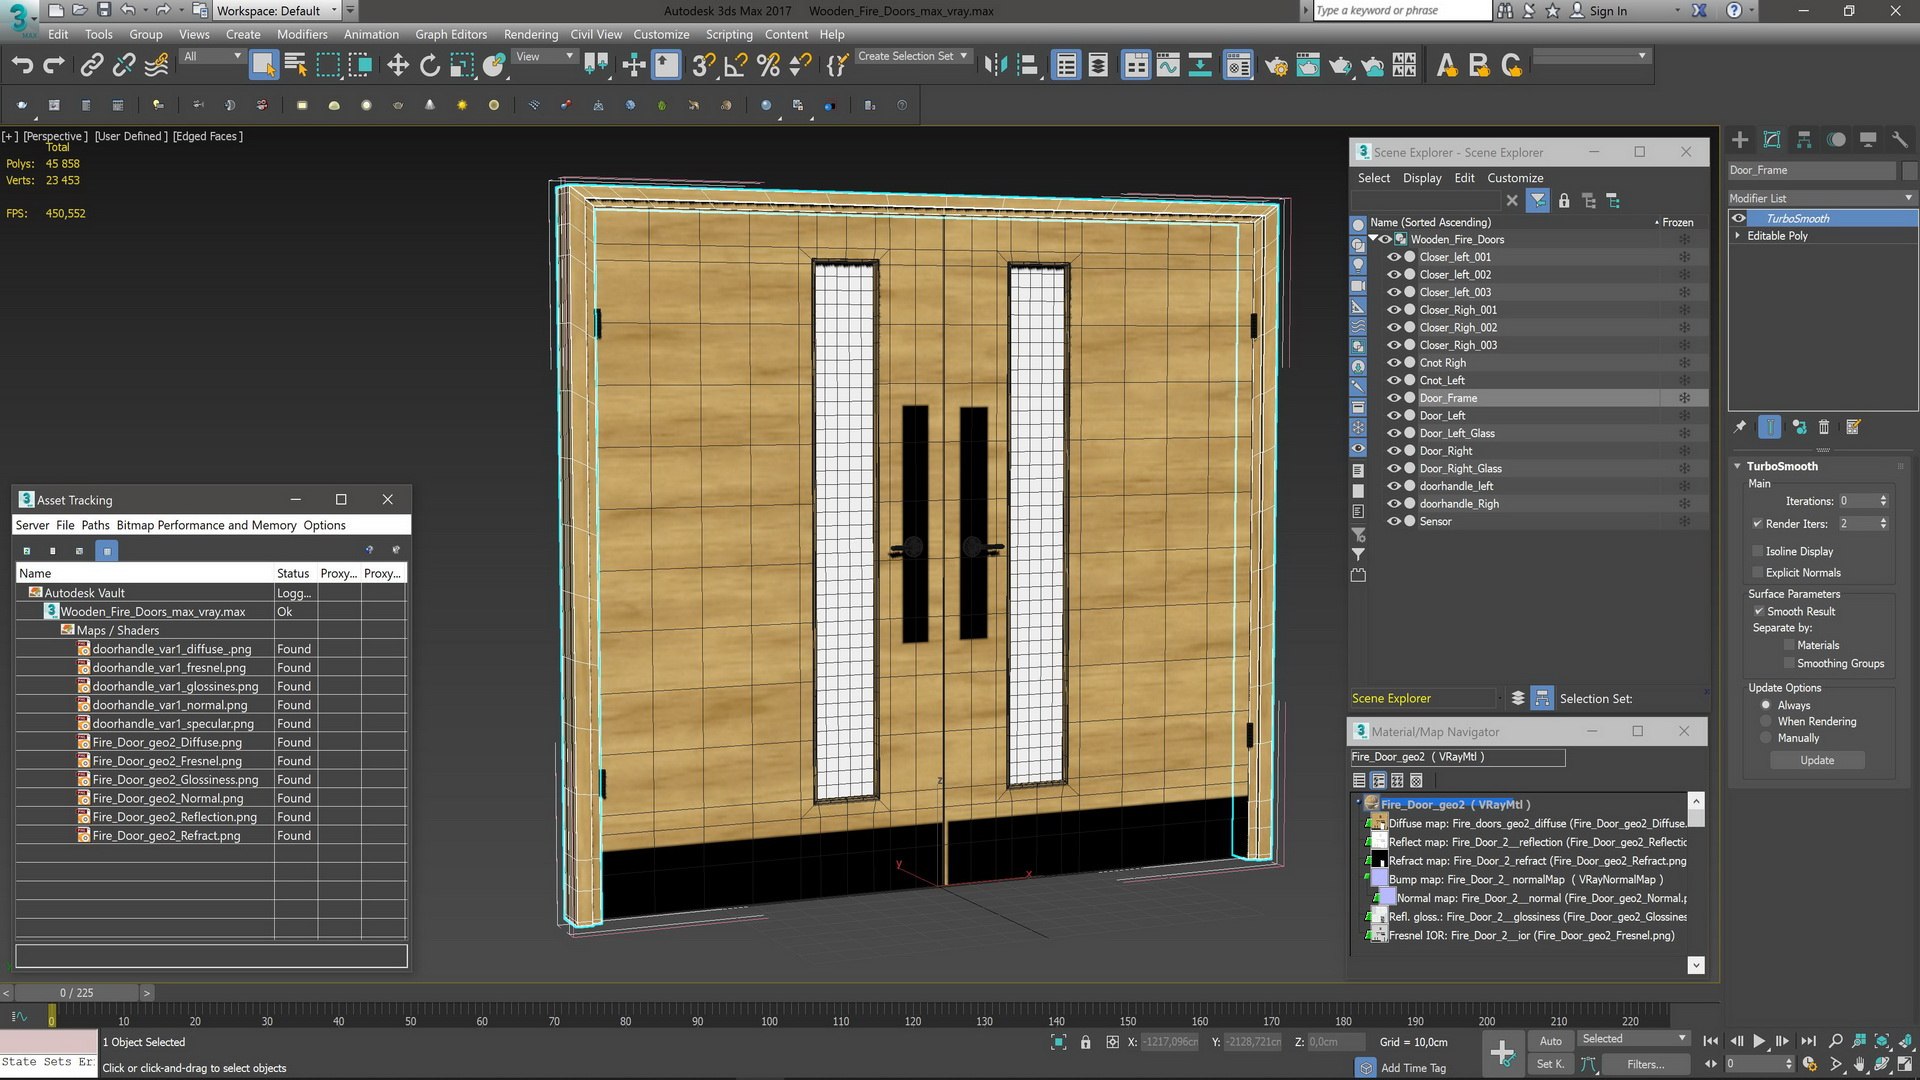Open Scene Explorer's Customize menu
Viewport: 1920px width, 1080px height.
(1515, 178)
